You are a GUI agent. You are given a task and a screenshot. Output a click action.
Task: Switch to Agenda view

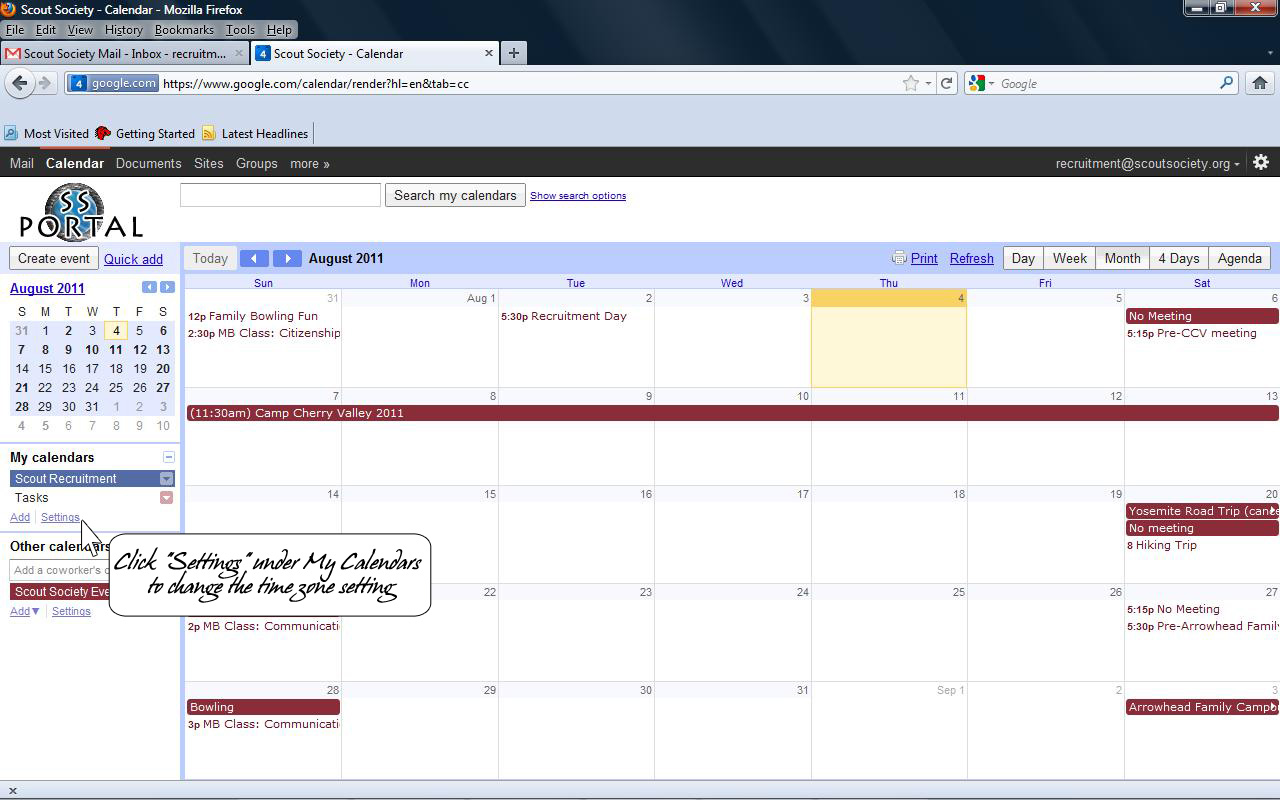[x=1239, y=258]
